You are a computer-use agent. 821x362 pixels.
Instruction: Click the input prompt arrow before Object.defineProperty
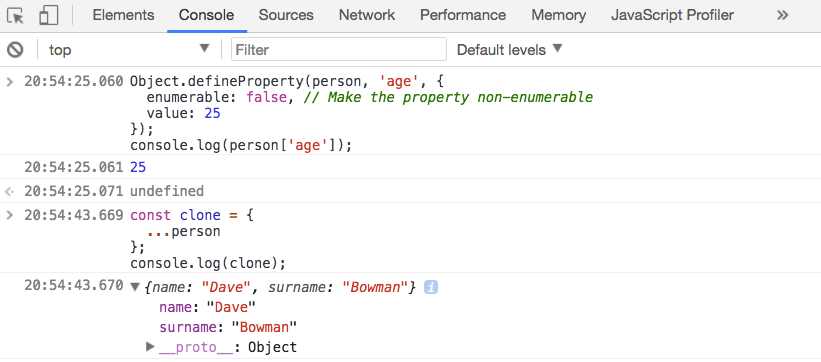click(9, 81)
